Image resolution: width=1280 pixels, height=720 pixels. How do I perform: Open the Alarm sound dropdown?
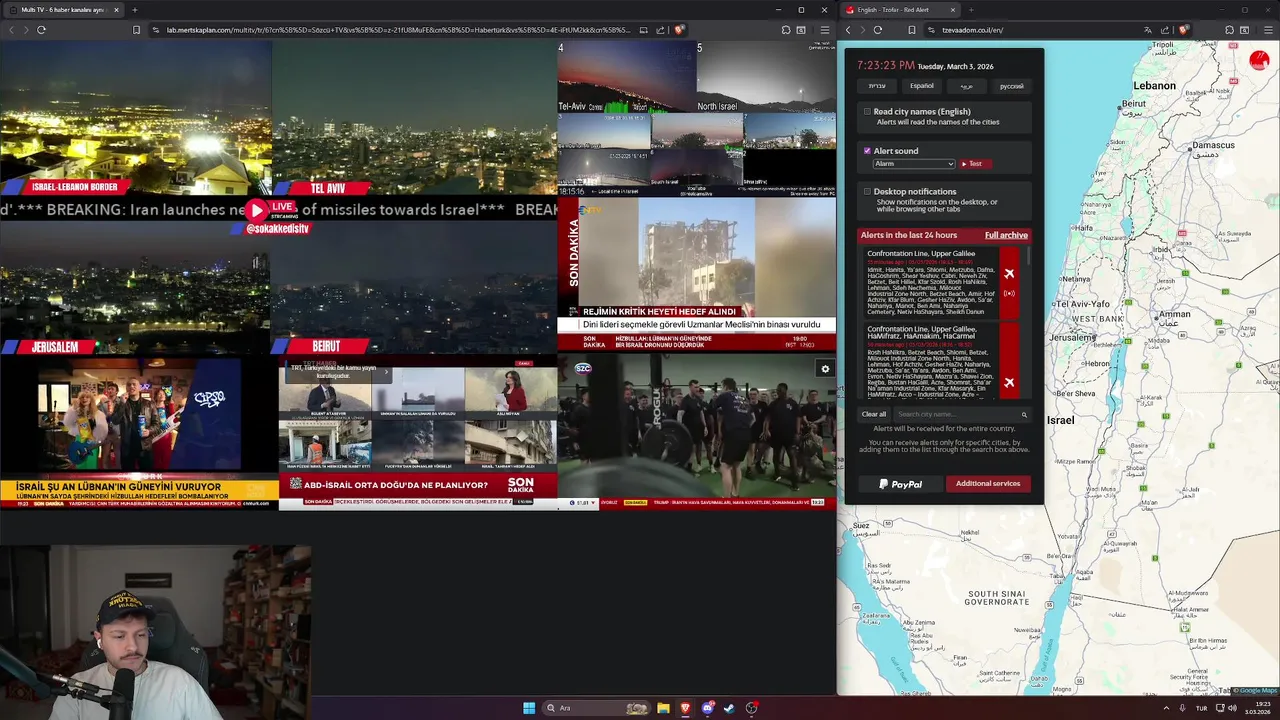click(x=914, y=164)
